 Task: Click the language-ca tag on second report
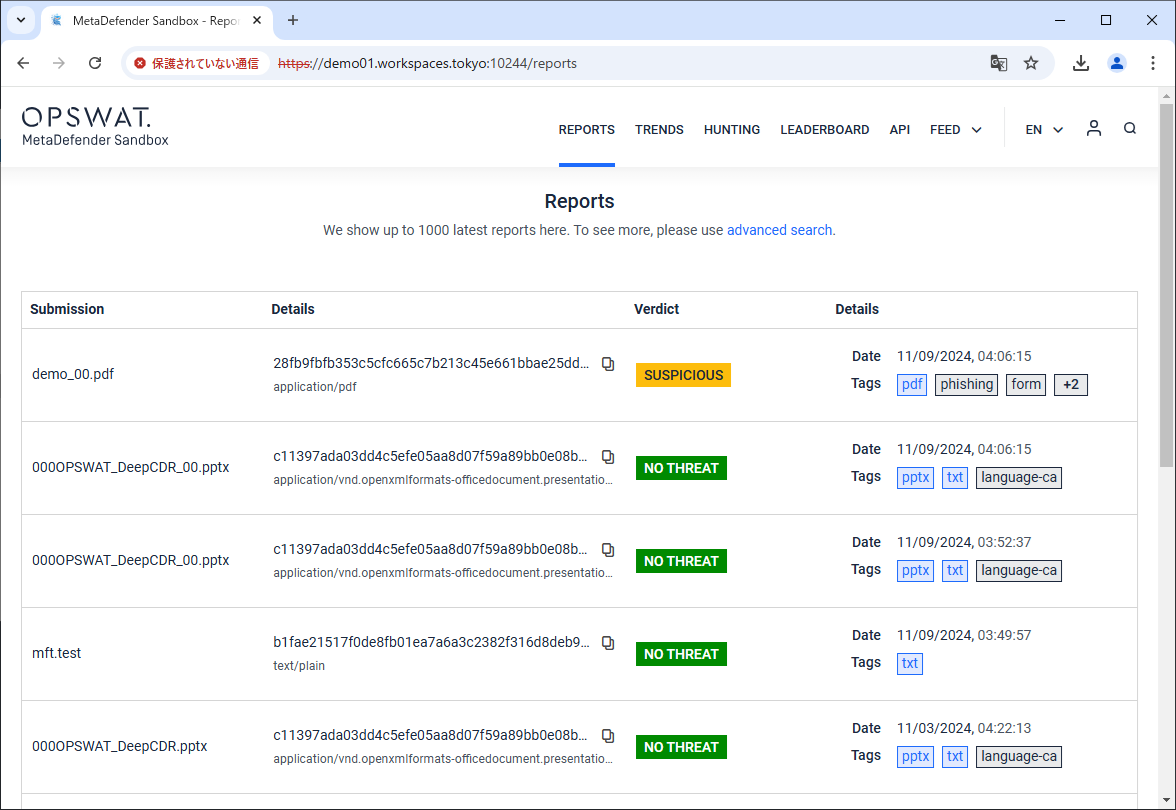(1018, 477)
